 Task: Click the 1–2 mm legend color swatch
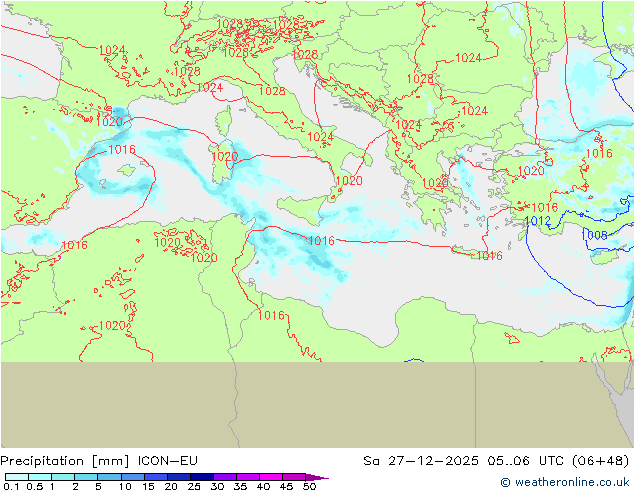63,477
